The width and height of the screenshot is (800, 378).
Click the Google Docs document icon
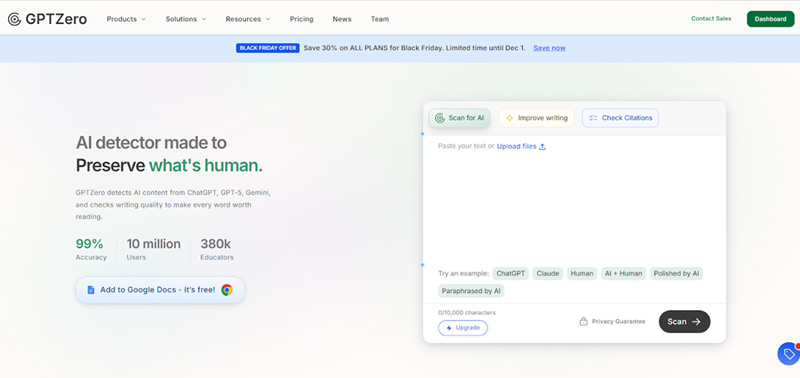91,290
